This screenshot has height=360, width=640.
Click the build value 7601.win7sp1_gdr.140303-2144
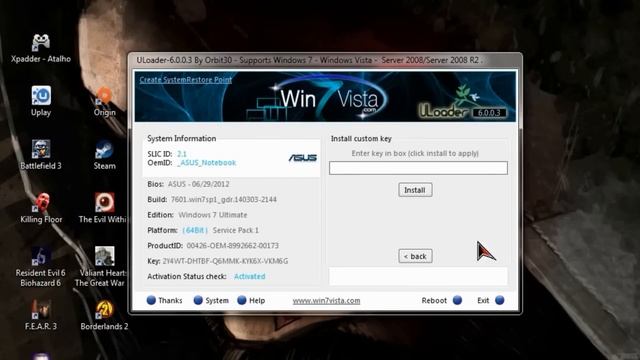(224, 199)
